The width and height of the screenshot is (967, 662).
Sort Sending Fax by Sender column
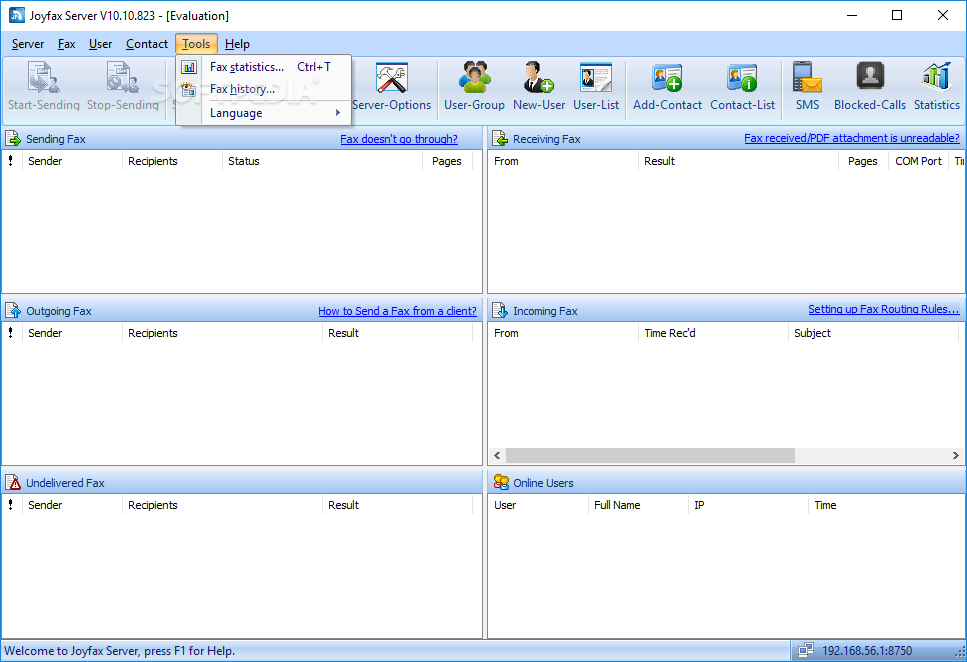(x=73, y=161)
